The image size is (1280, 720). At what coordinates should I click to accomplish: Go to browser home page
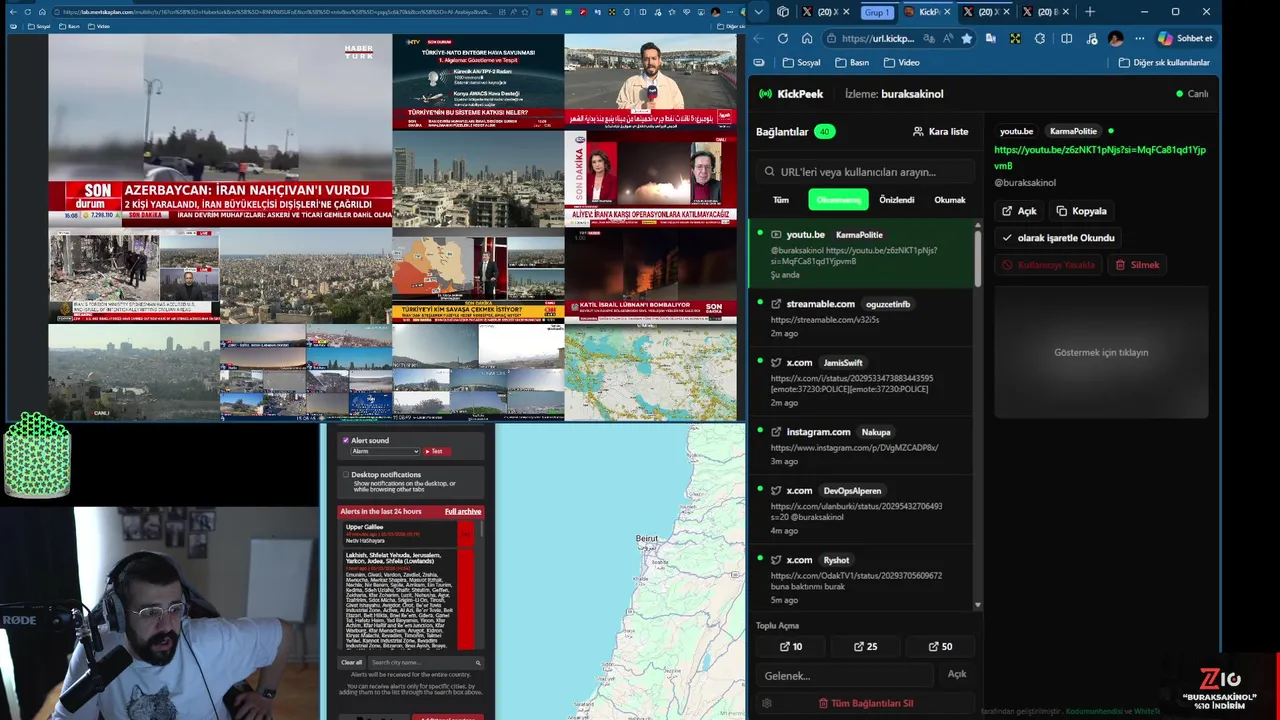pos(806,38)
